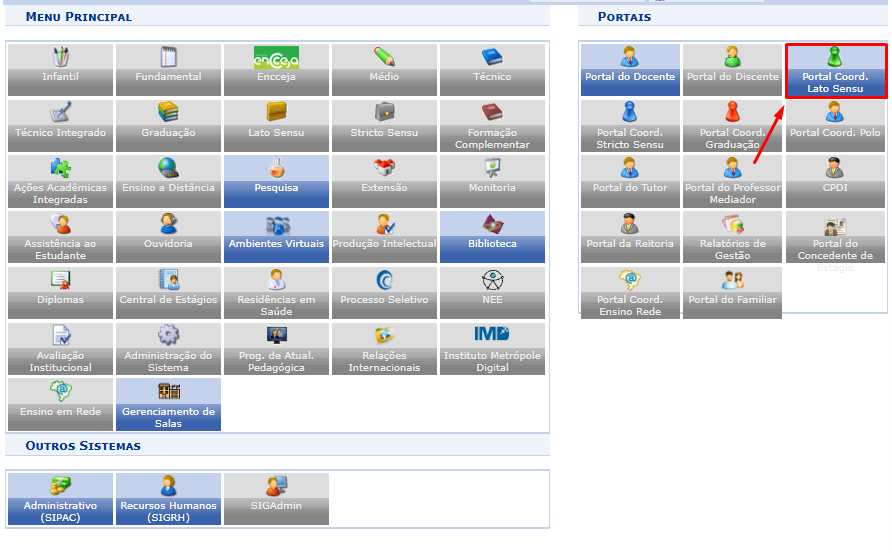Open the SIGAdmin system

276,498
